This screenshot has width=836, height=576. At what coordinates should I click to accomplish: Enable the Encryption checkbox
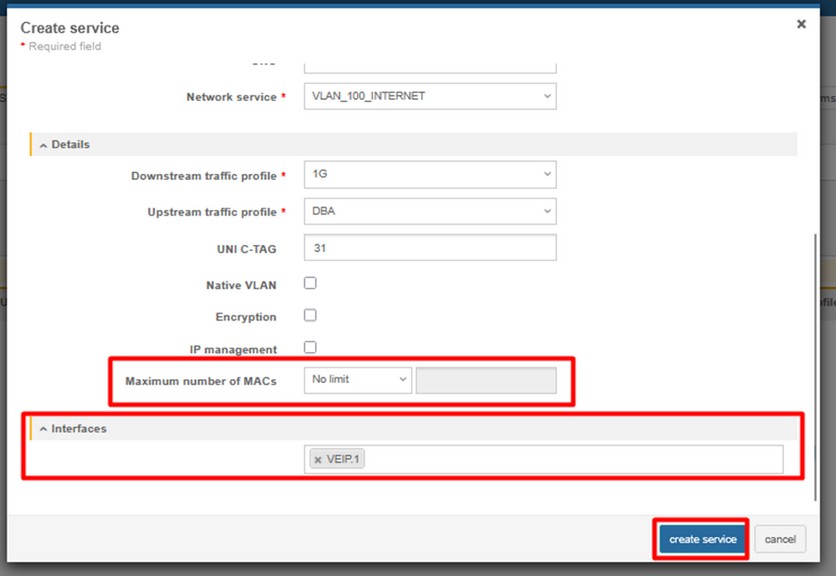(310, 315)
